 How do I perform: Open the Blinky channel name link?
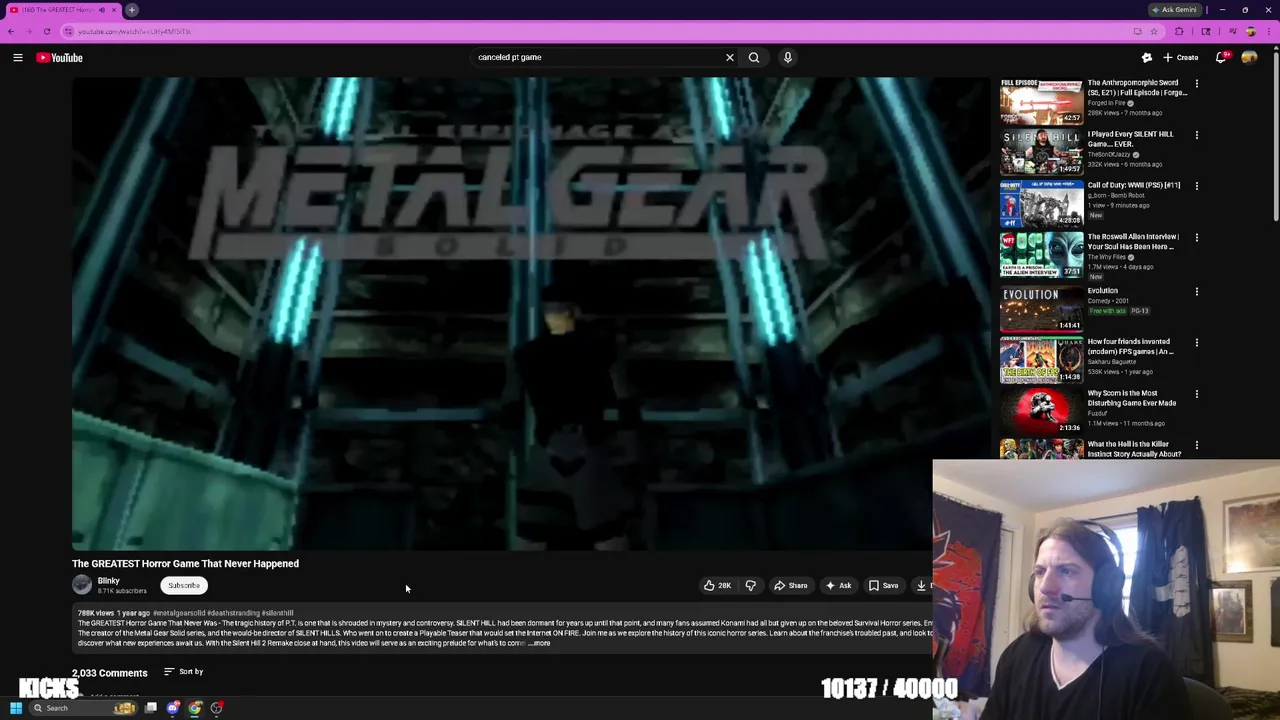108,581
